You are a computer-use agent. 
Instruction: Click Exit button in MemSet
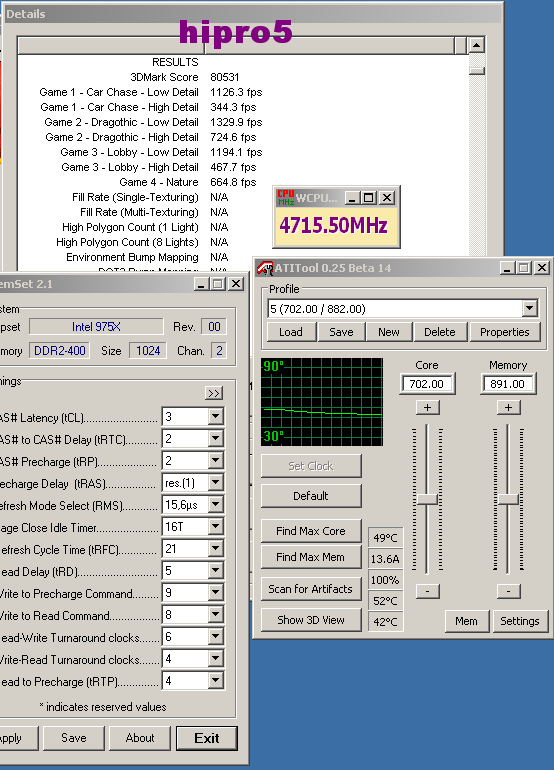(207, 738)
